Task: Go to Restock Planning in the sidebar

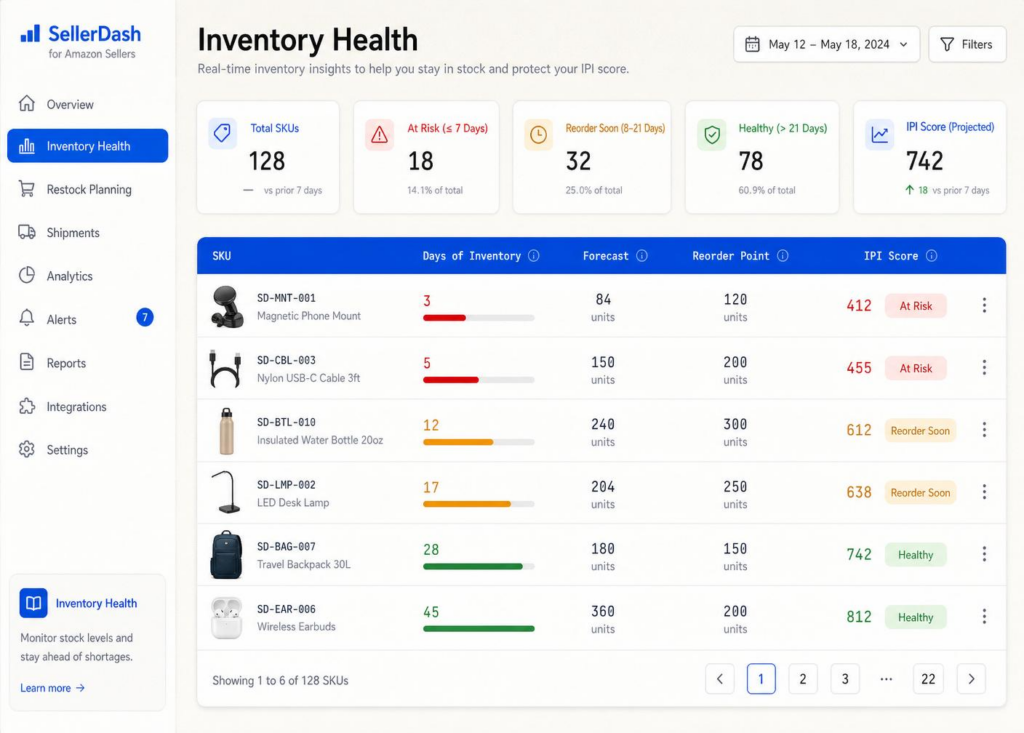Action: pos(88,189)
